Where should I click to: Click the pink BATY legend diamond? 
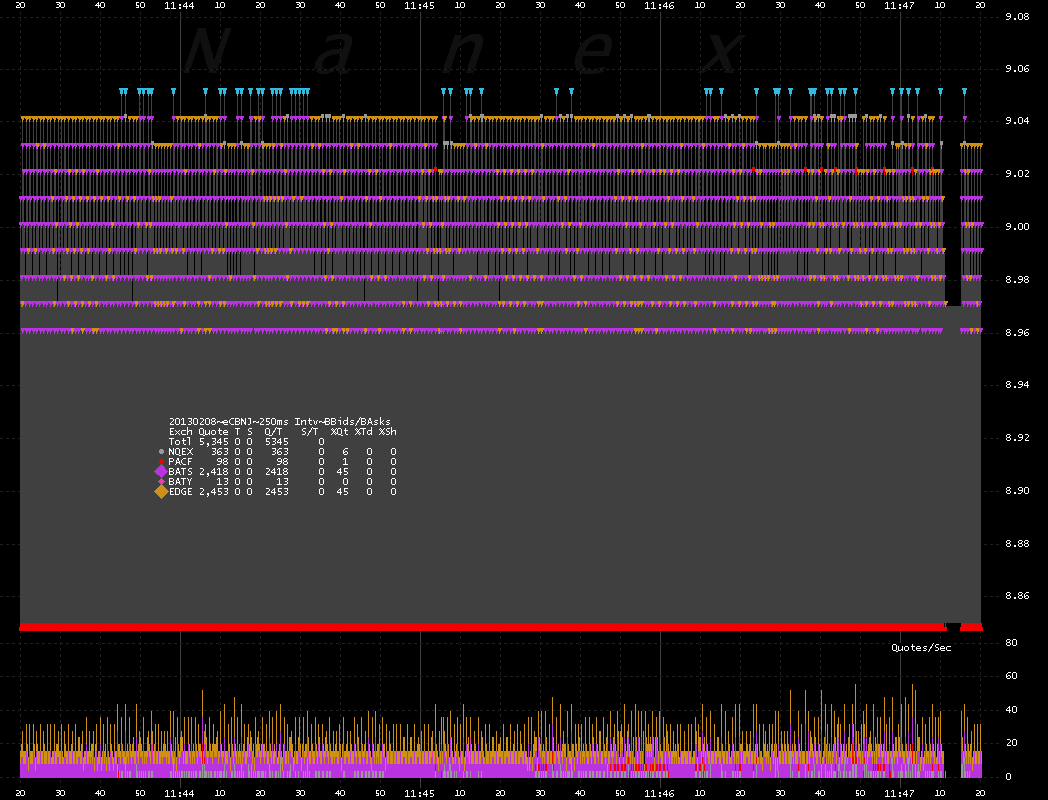coord(161,481)
